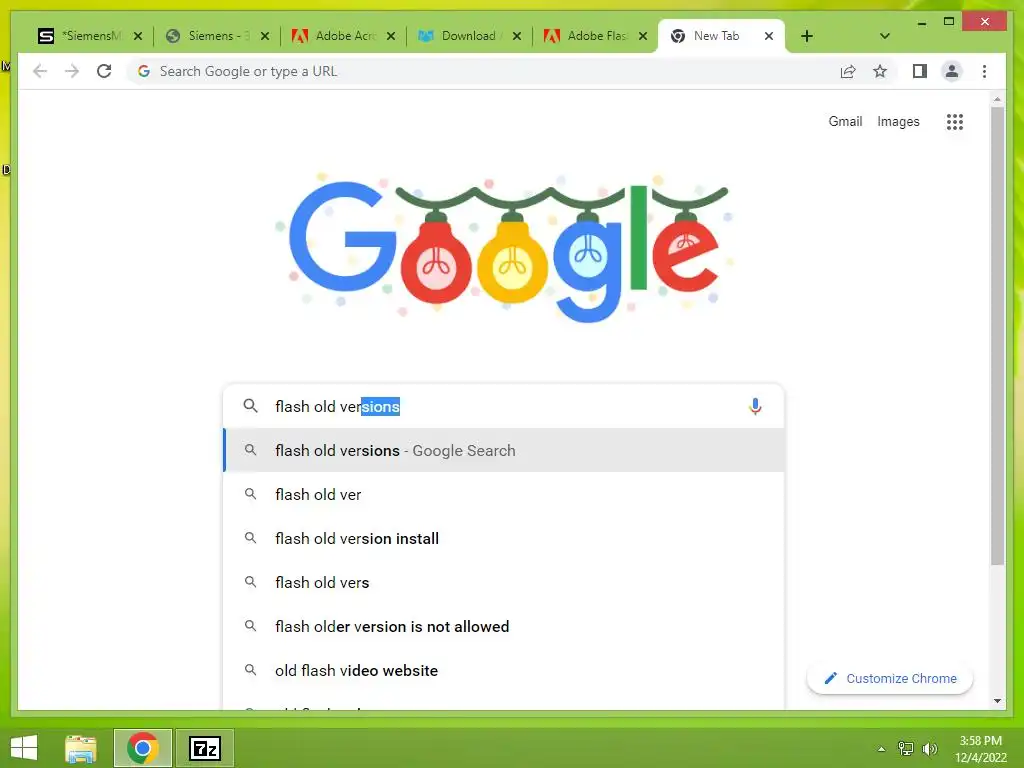Close the Siemens tab with globe icon
Screen dimensions: 1024x768
[264, 36]
